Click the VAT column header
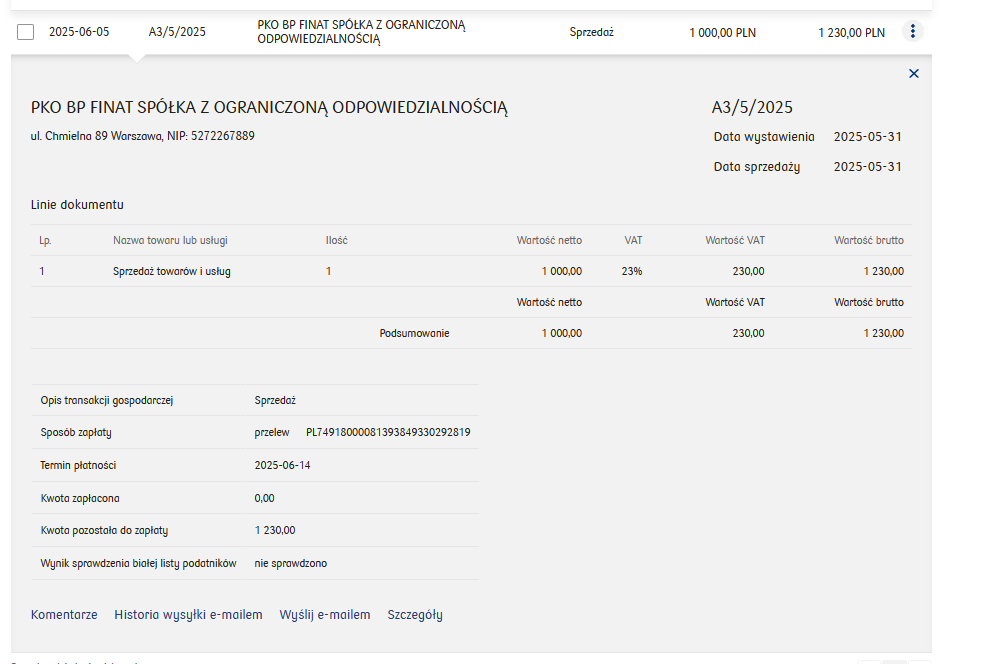This screenshot has height=664, width=986. pos(633,240)
